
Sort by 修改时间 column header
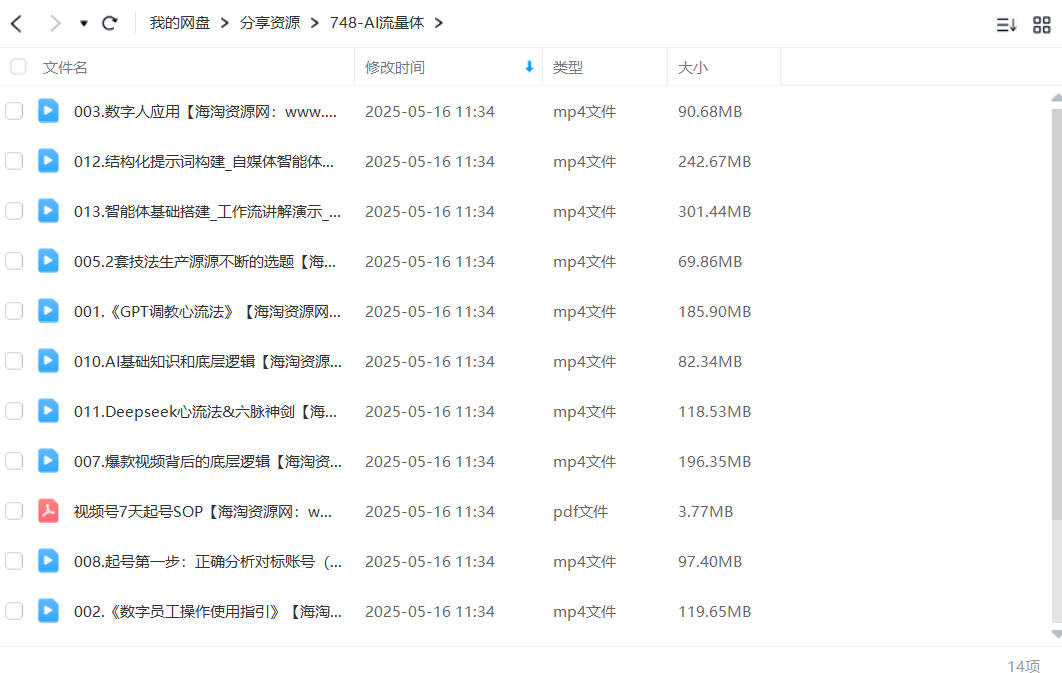(395, 68)
